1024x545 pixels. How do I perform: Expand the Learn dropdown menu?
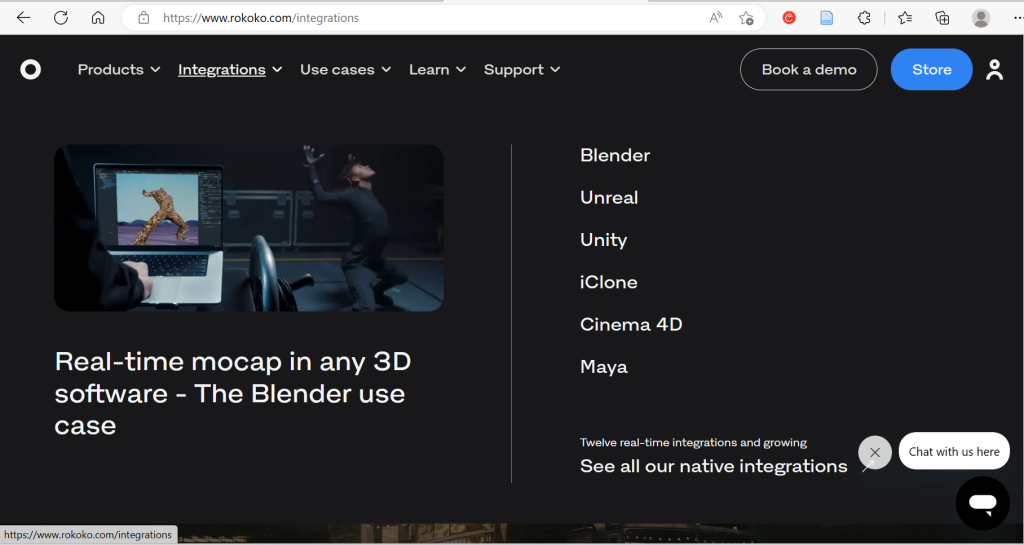pyautogui.click(x=438, y=69)
